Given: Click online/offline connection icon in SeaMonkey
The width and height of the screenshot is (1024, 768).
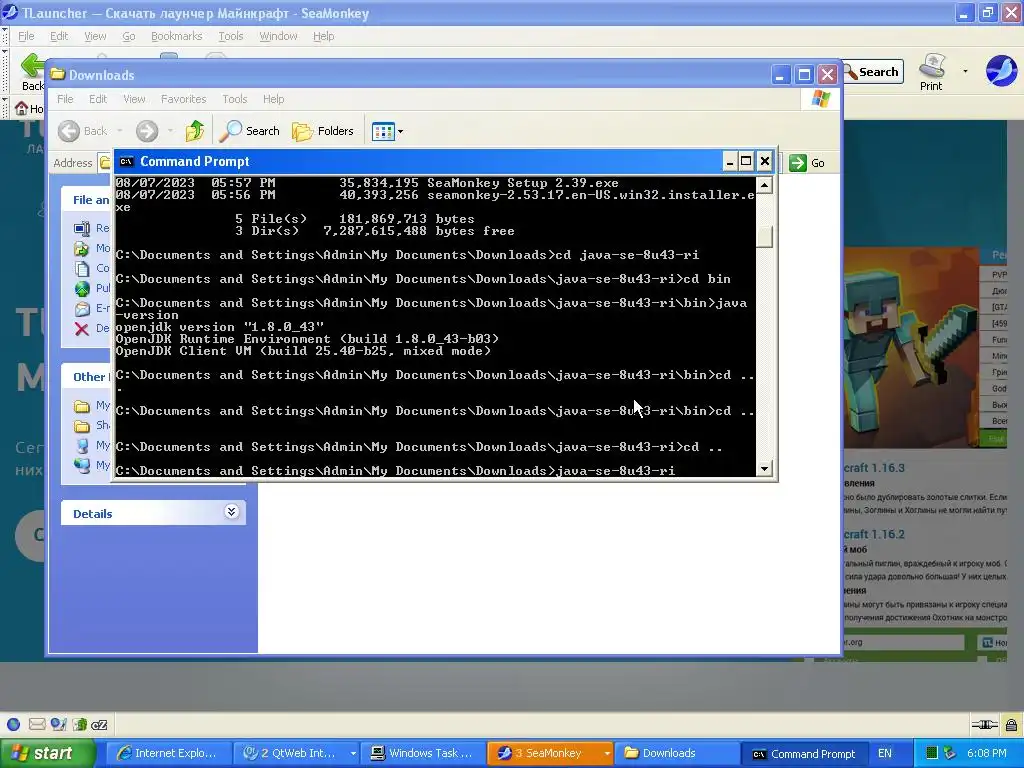Looking at the screenshot, I should 984,724.
